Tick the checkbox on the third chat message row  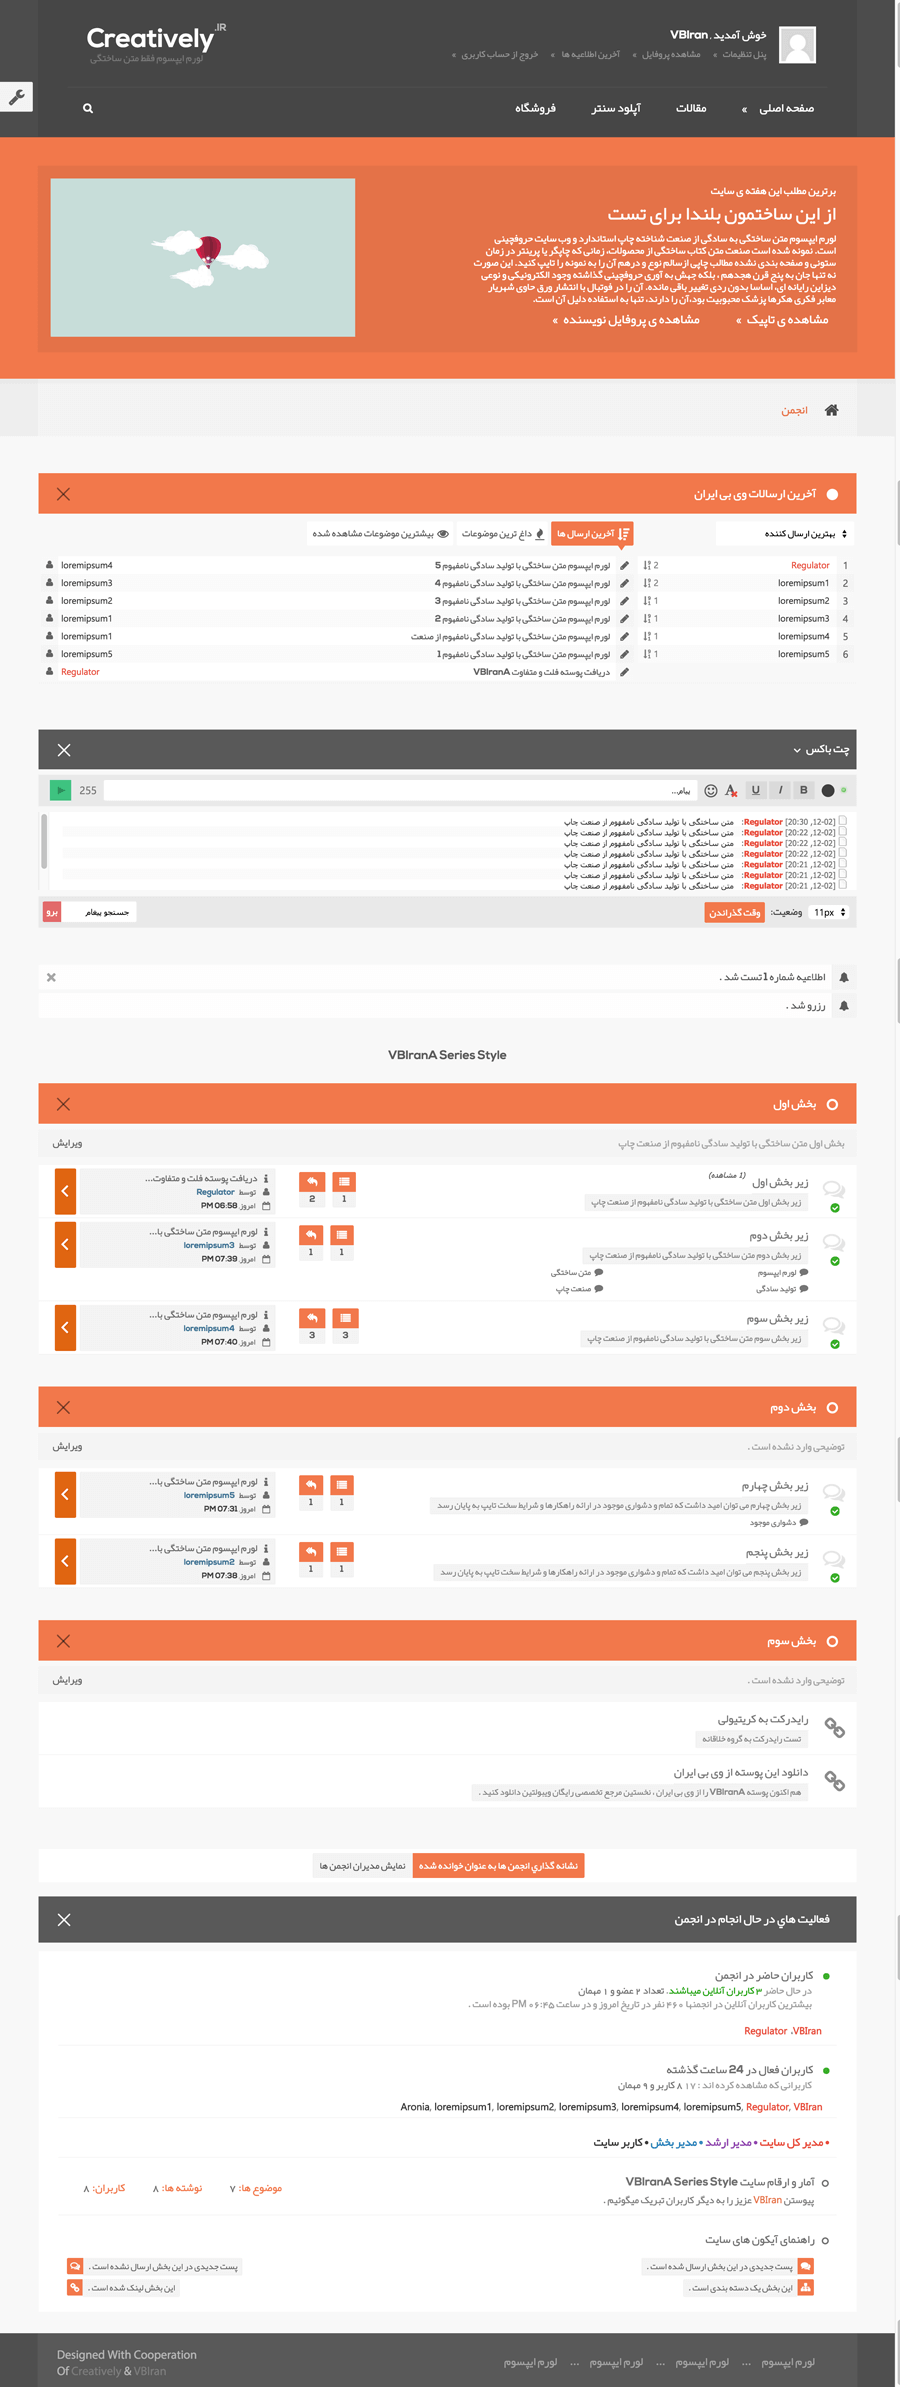tap(842, 843)
